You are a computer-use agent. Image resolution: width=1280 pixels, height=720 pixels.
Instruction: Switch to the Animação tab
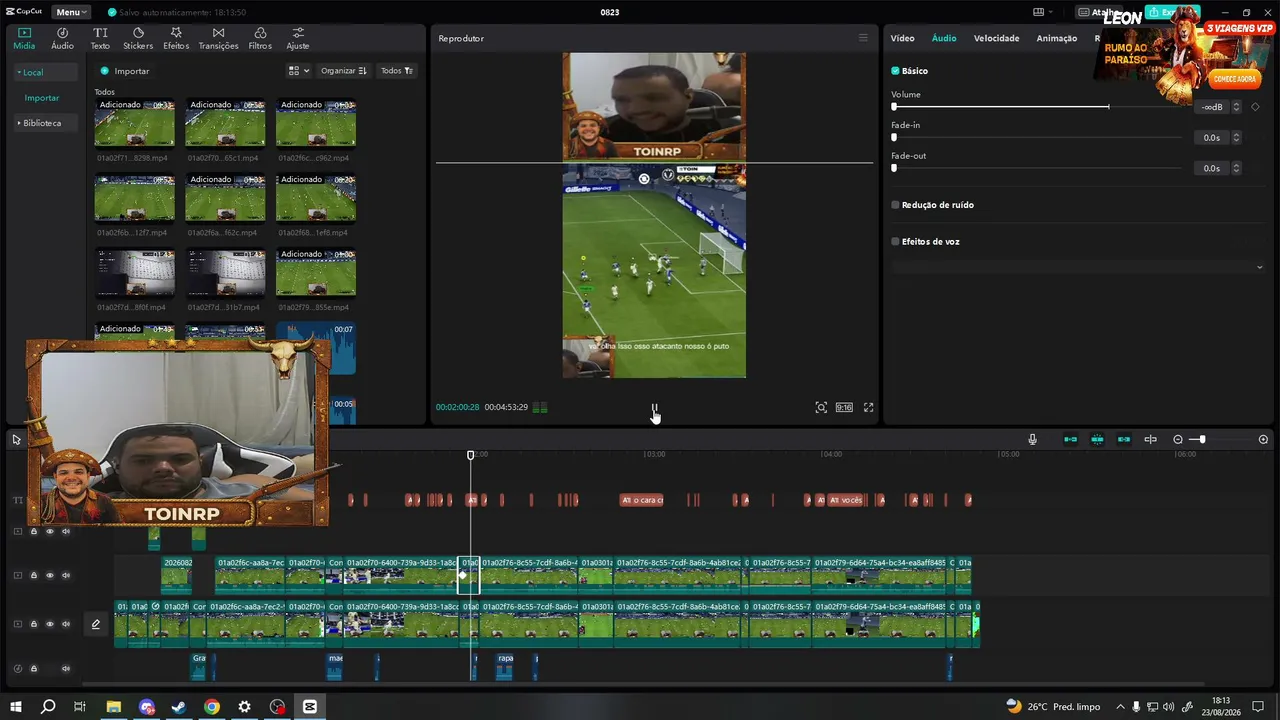tap(1056, 38)
